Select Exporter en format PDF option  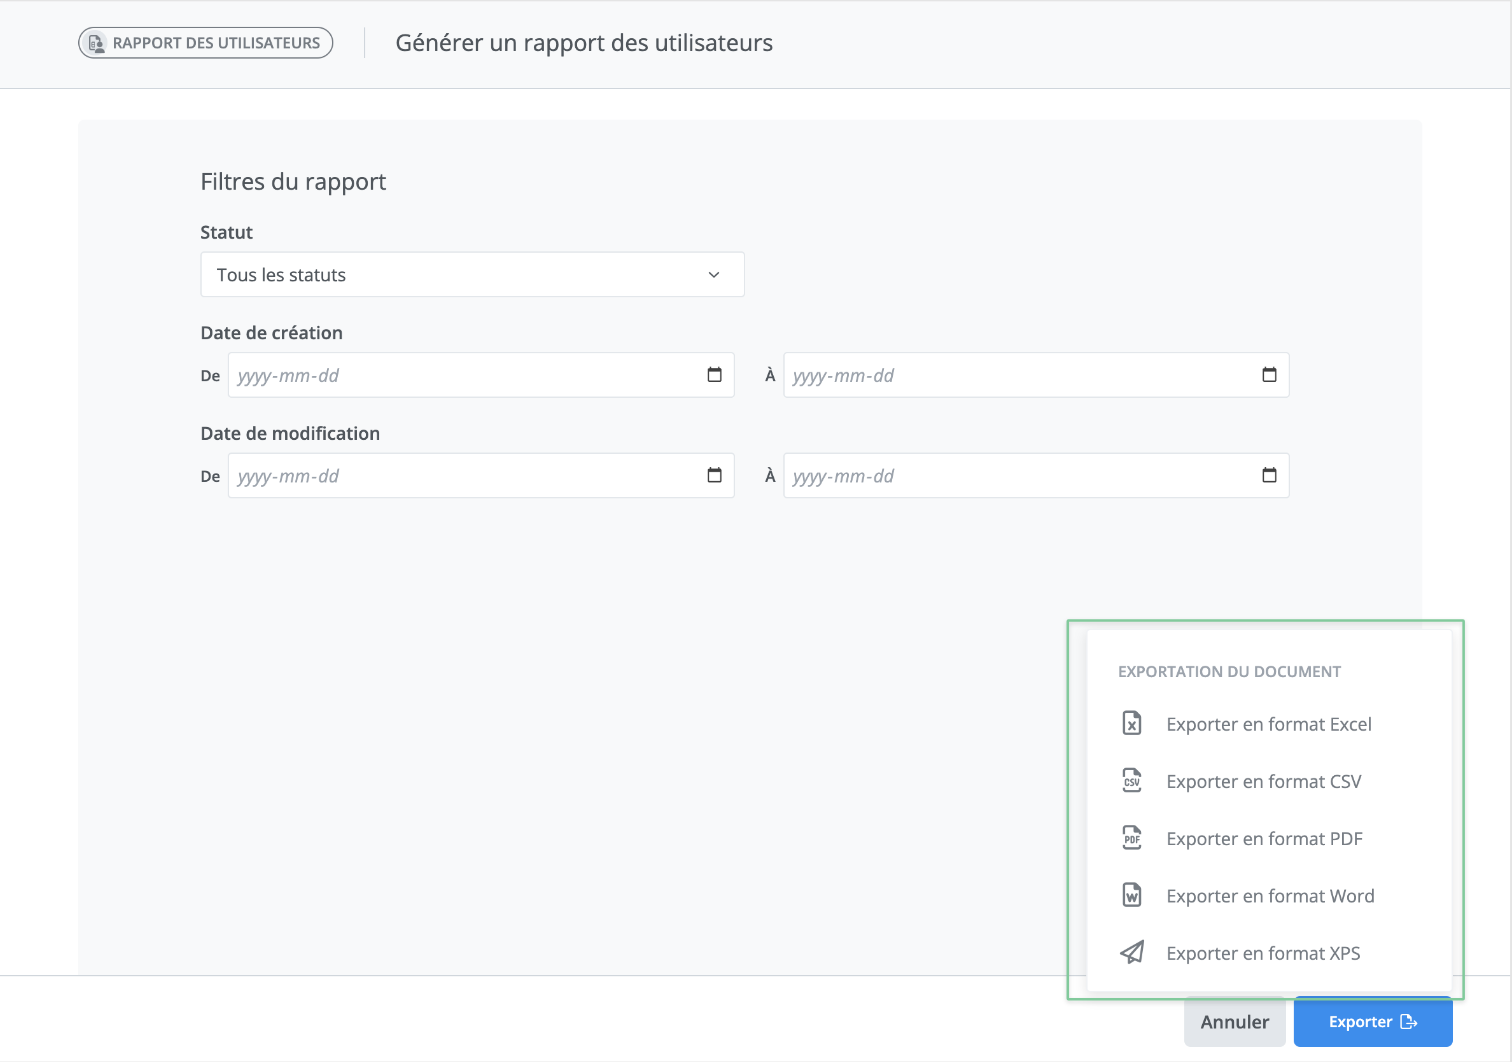pyautogui.click(x=1264, y=839)
